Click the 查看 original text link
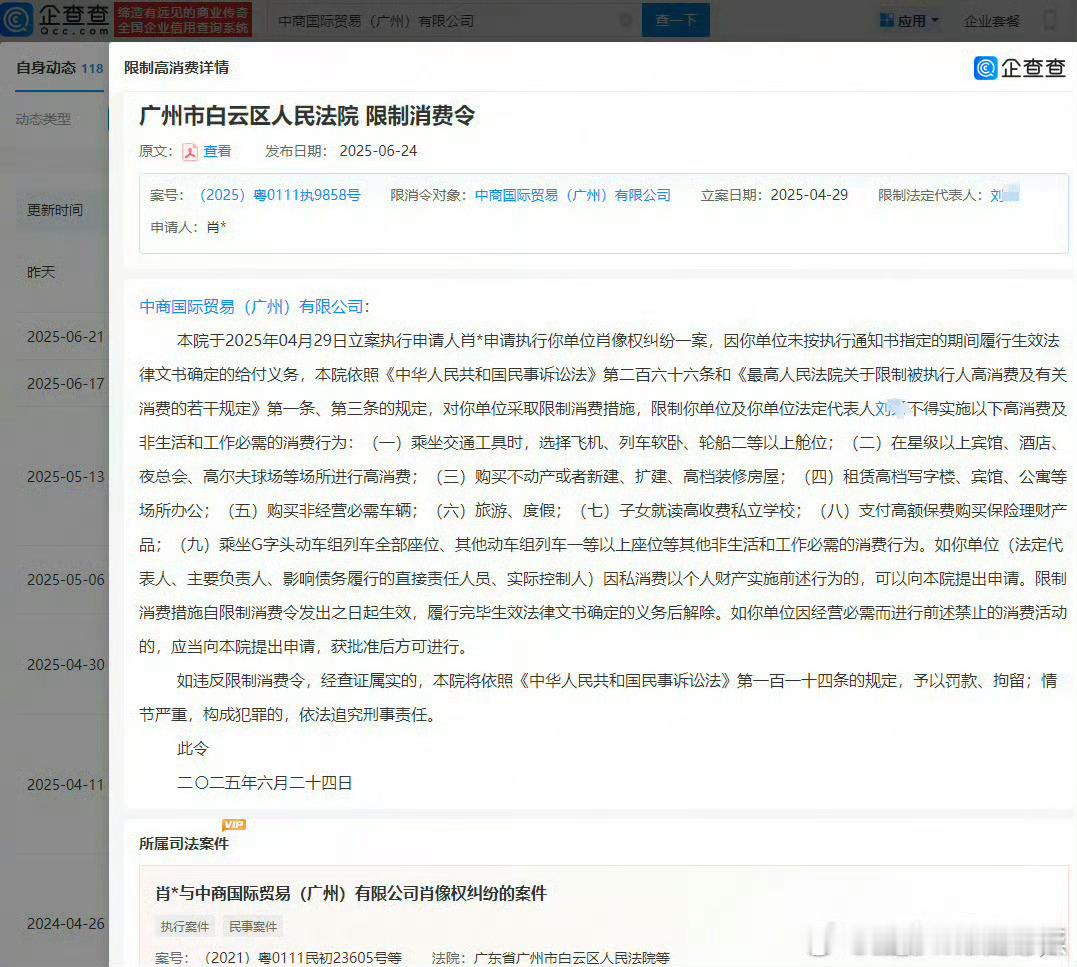Screen dimensions: 1077x967 tap(217, 151)
